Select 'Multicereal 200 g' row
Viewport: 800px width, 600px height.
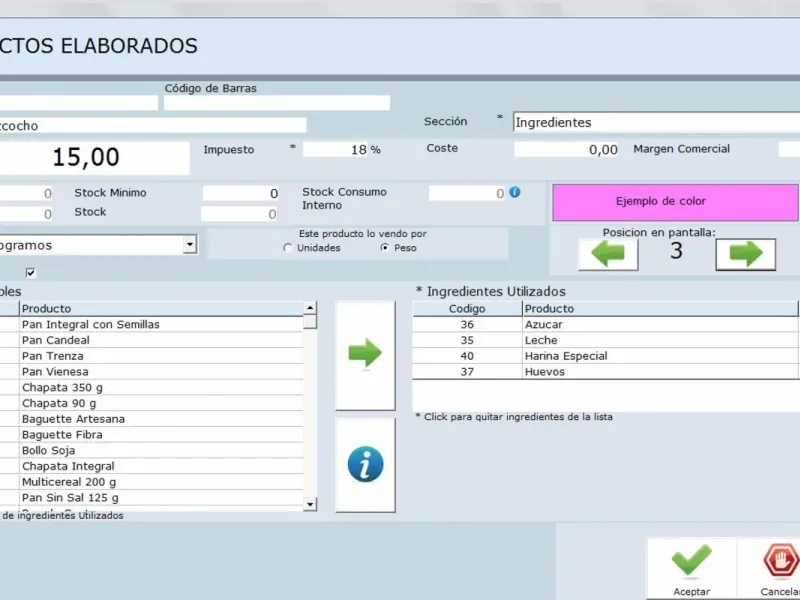pos(151,482)
